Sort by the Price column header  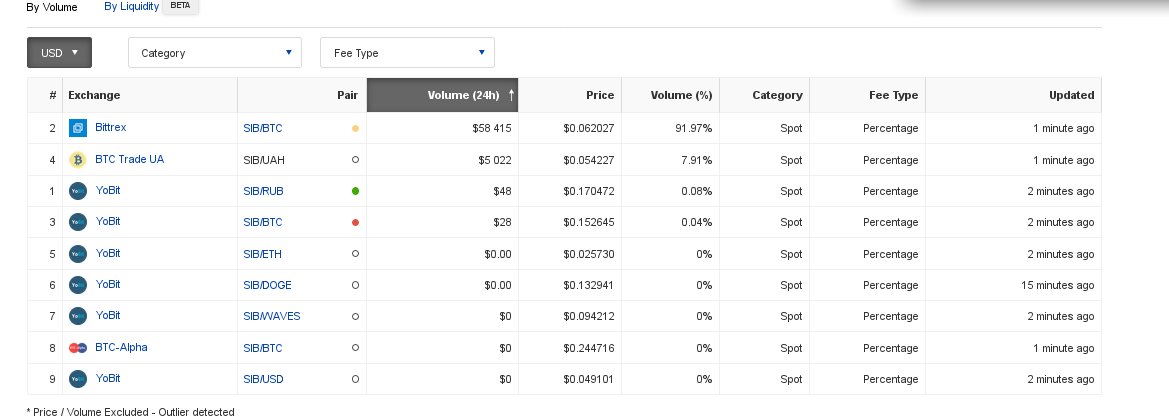(x=600, y=95)
